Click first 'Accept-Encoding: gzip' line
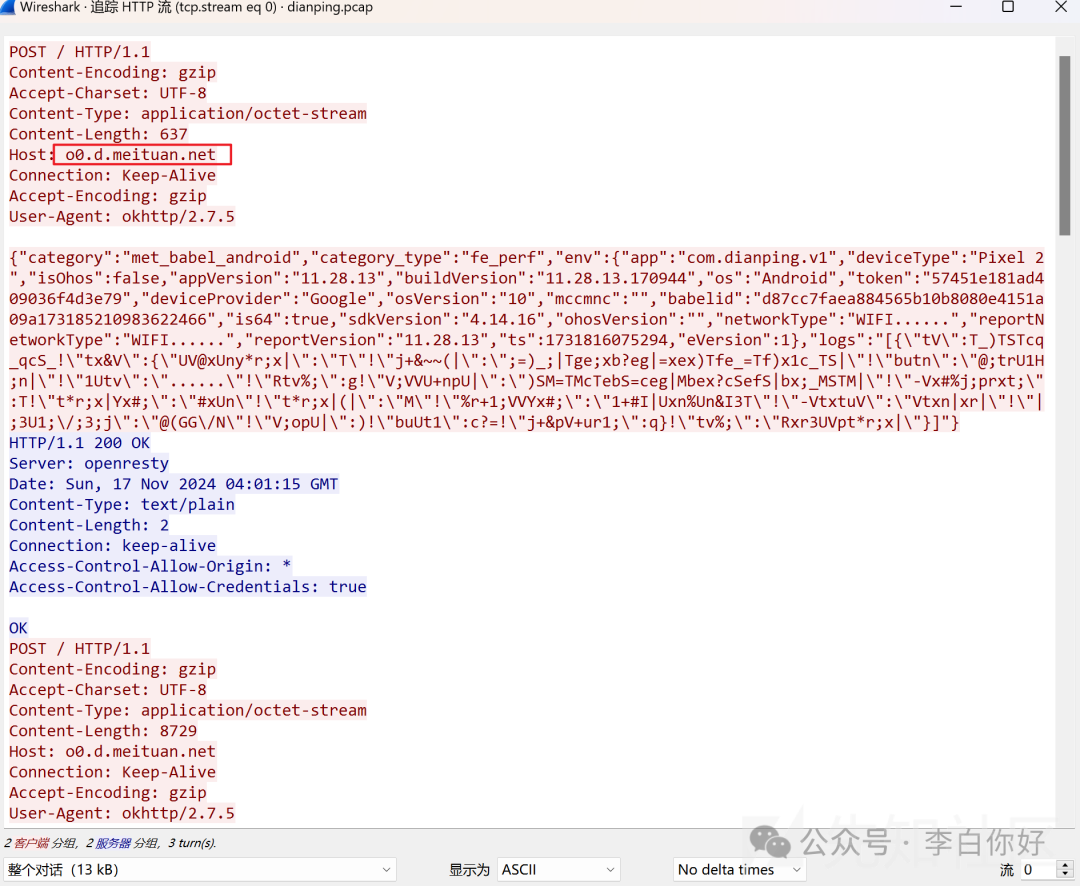The width and height of the screenshot is (1080, 886). tap(107, 196)
